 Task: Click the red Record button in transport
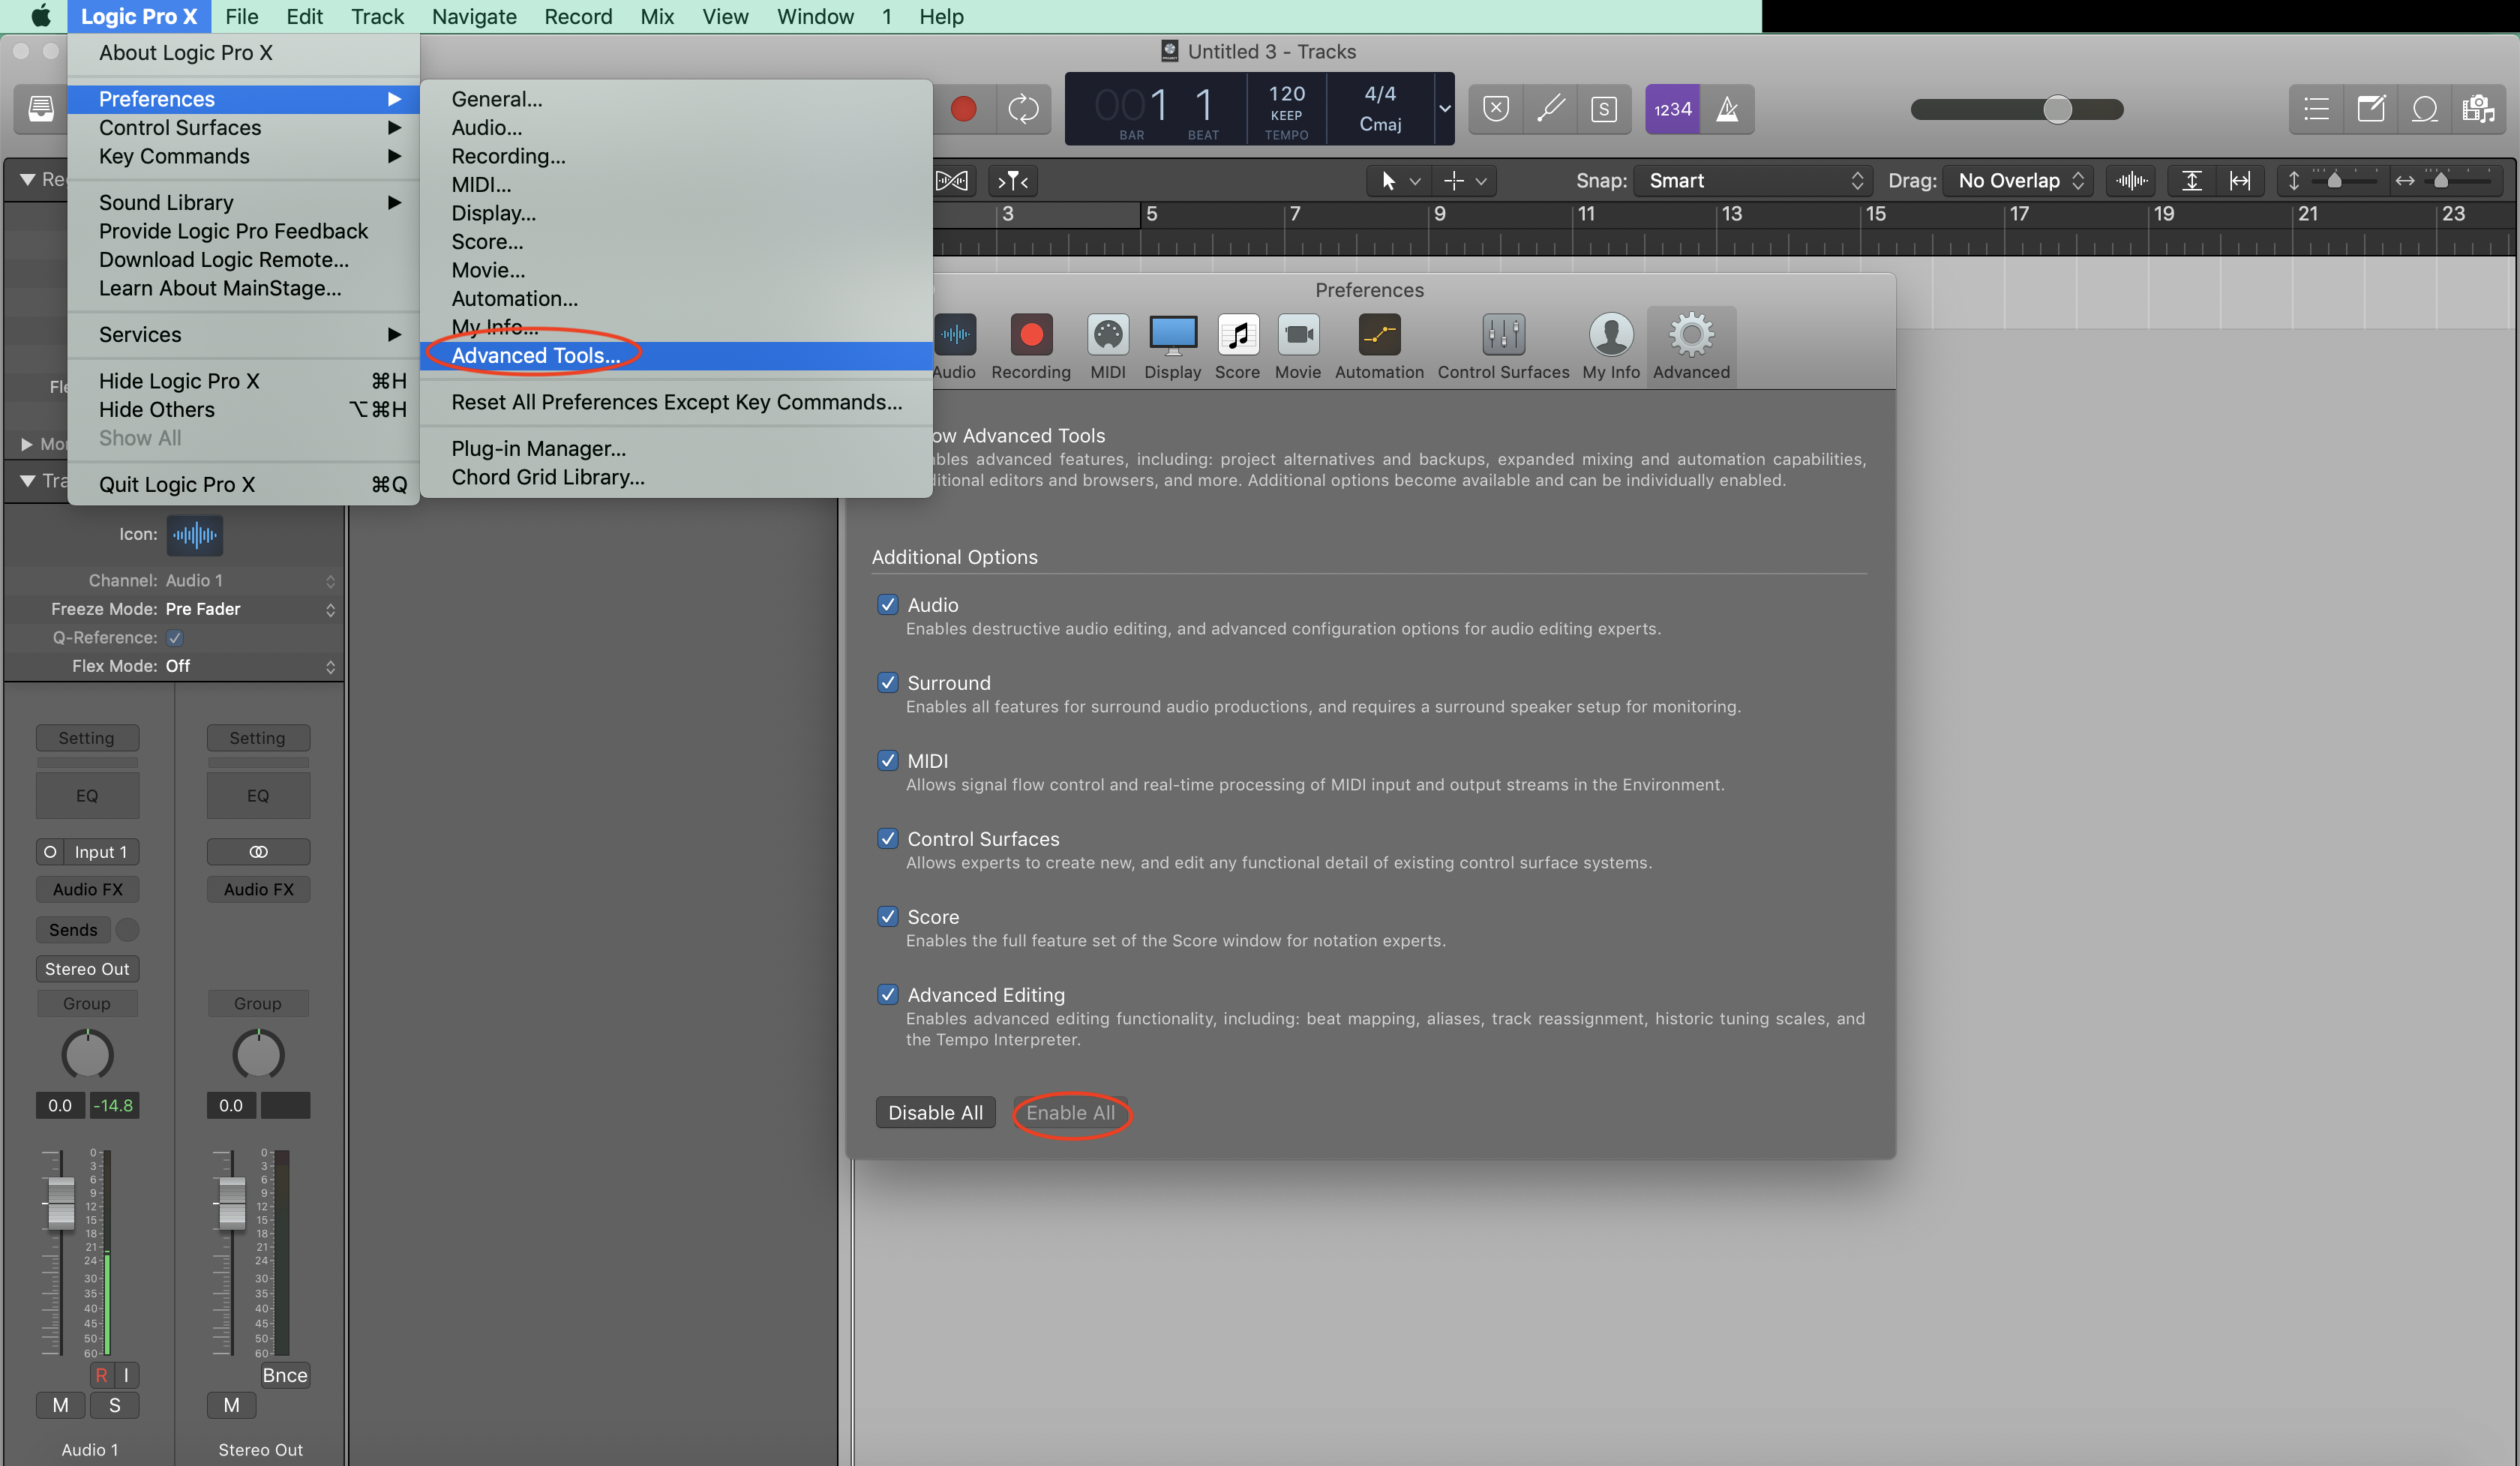tap(963, 109)
